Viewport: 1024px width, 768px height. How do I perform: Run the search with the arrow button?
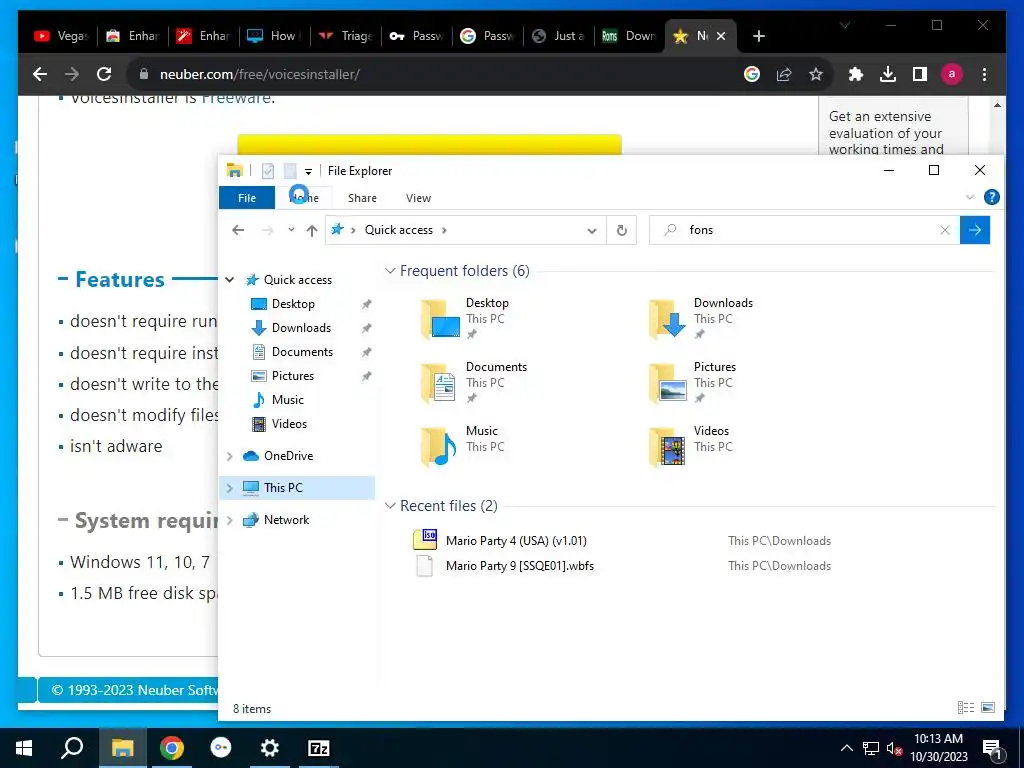(975, 230)
